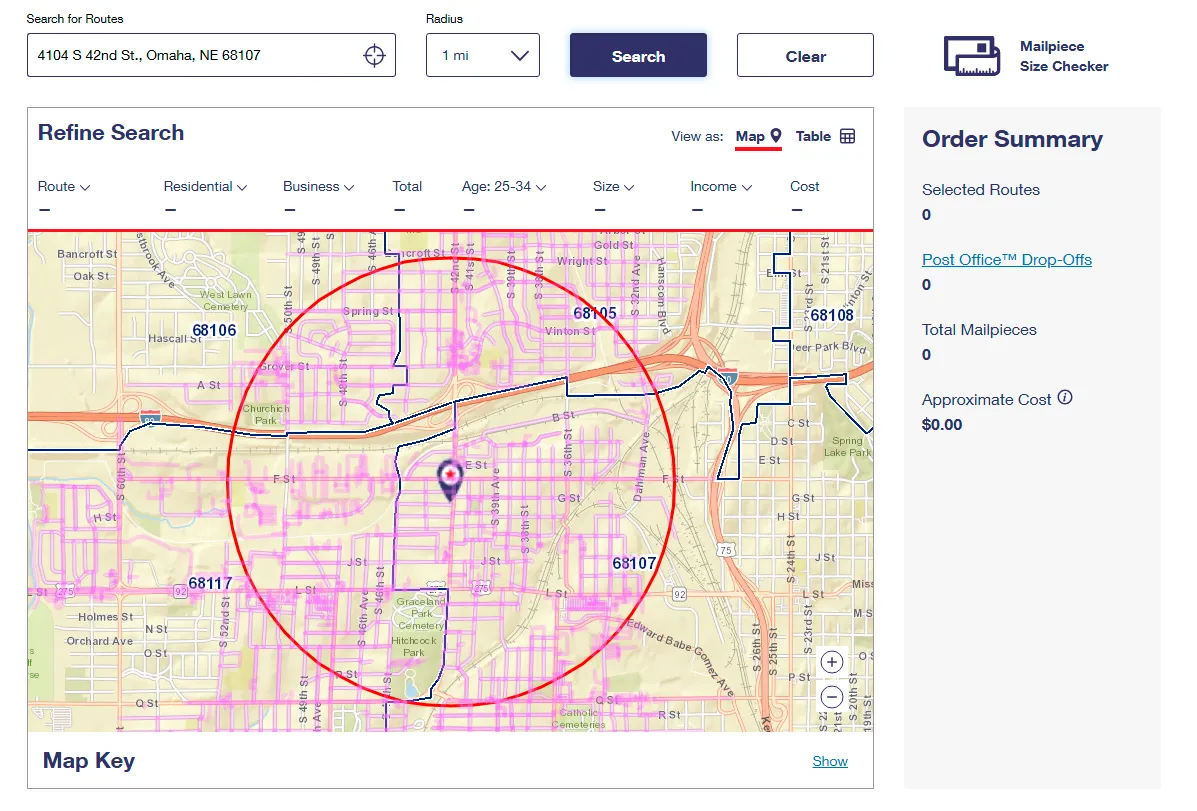The image size is (1197, 811).
Task: Show the Map Key
Action: pos(830,761)
